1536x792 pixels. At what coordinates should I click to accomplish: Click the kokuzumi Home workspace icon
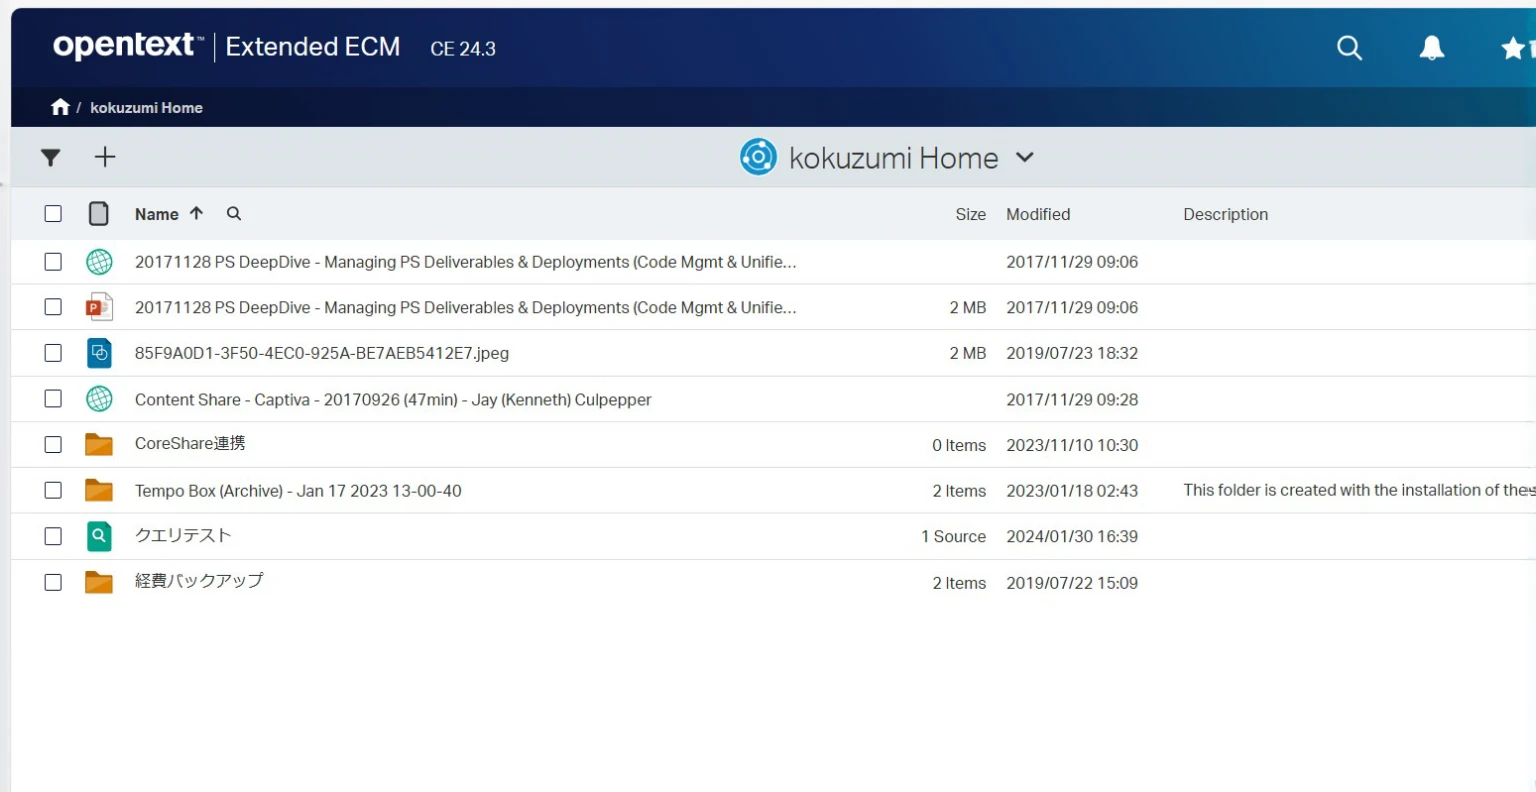coord(758,157)
